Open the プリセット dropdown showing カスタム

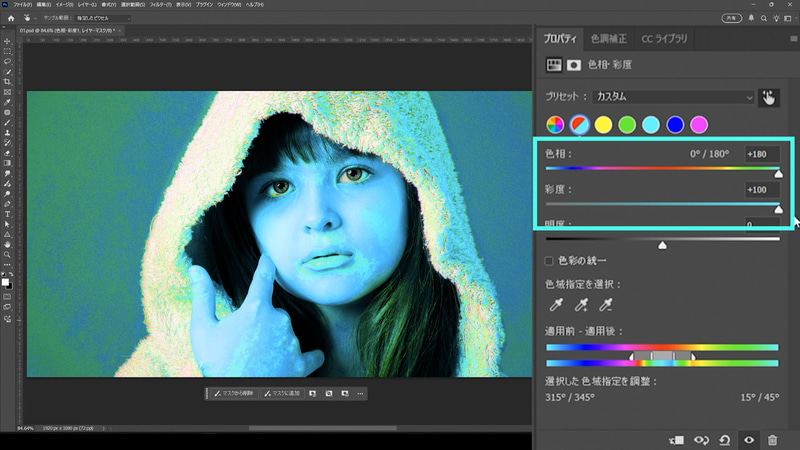click(672, 97)
